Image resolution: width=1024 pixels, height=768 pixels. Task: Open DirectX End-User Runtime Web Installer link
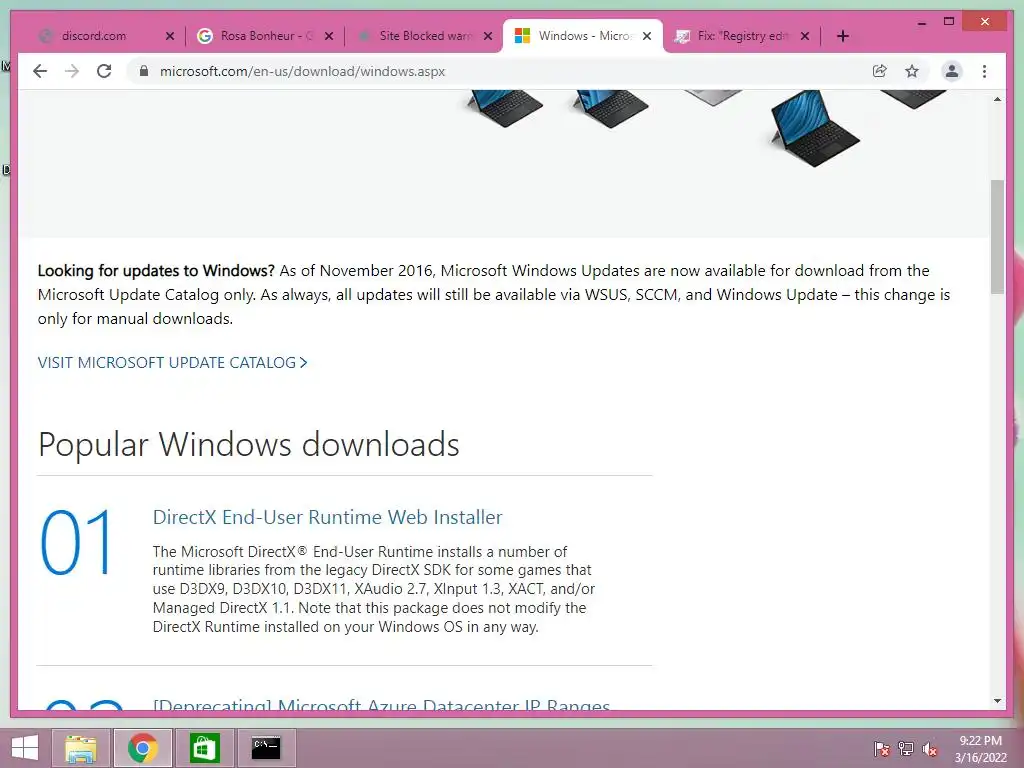click(x=327, y=517)
